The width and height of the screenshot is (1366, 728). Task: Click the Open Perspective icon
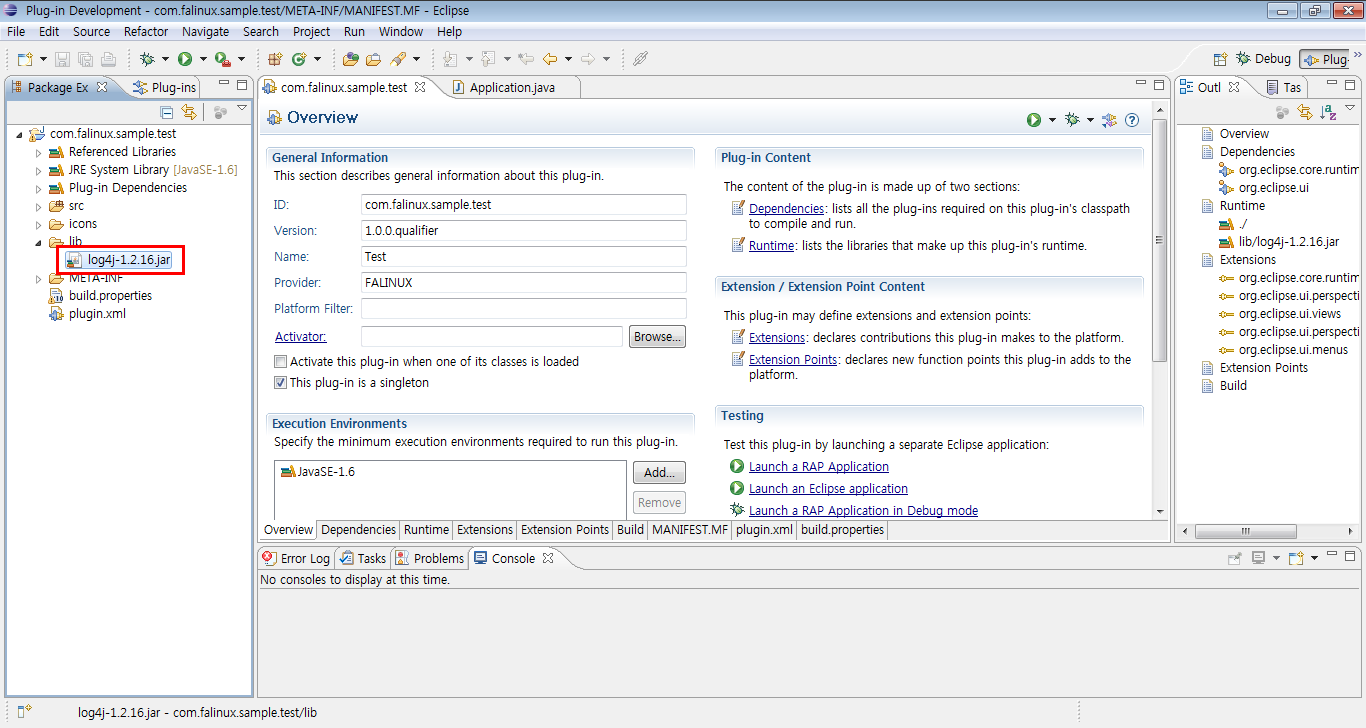1220,59
